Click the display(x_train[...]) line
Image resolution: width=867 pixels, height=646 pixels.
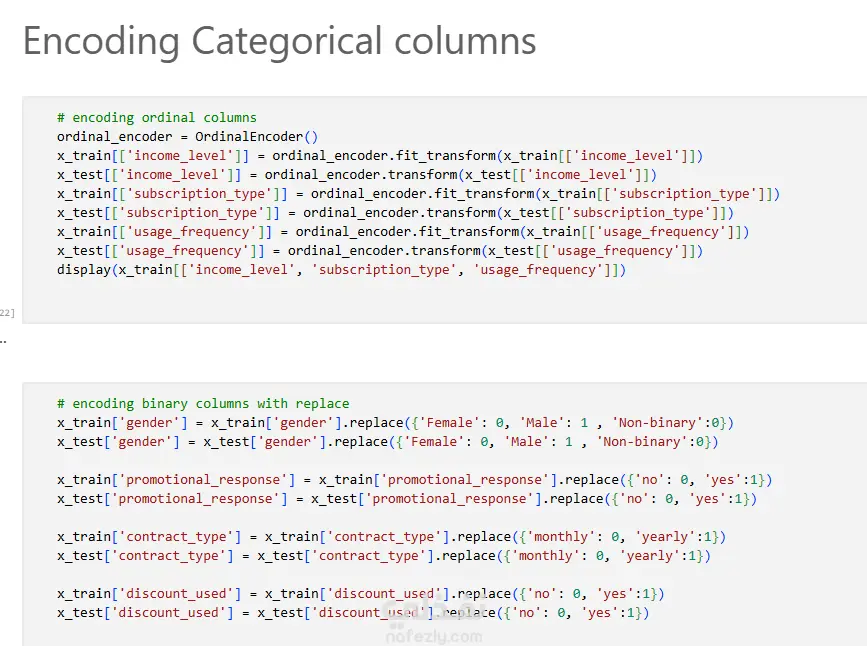(341, 270)
